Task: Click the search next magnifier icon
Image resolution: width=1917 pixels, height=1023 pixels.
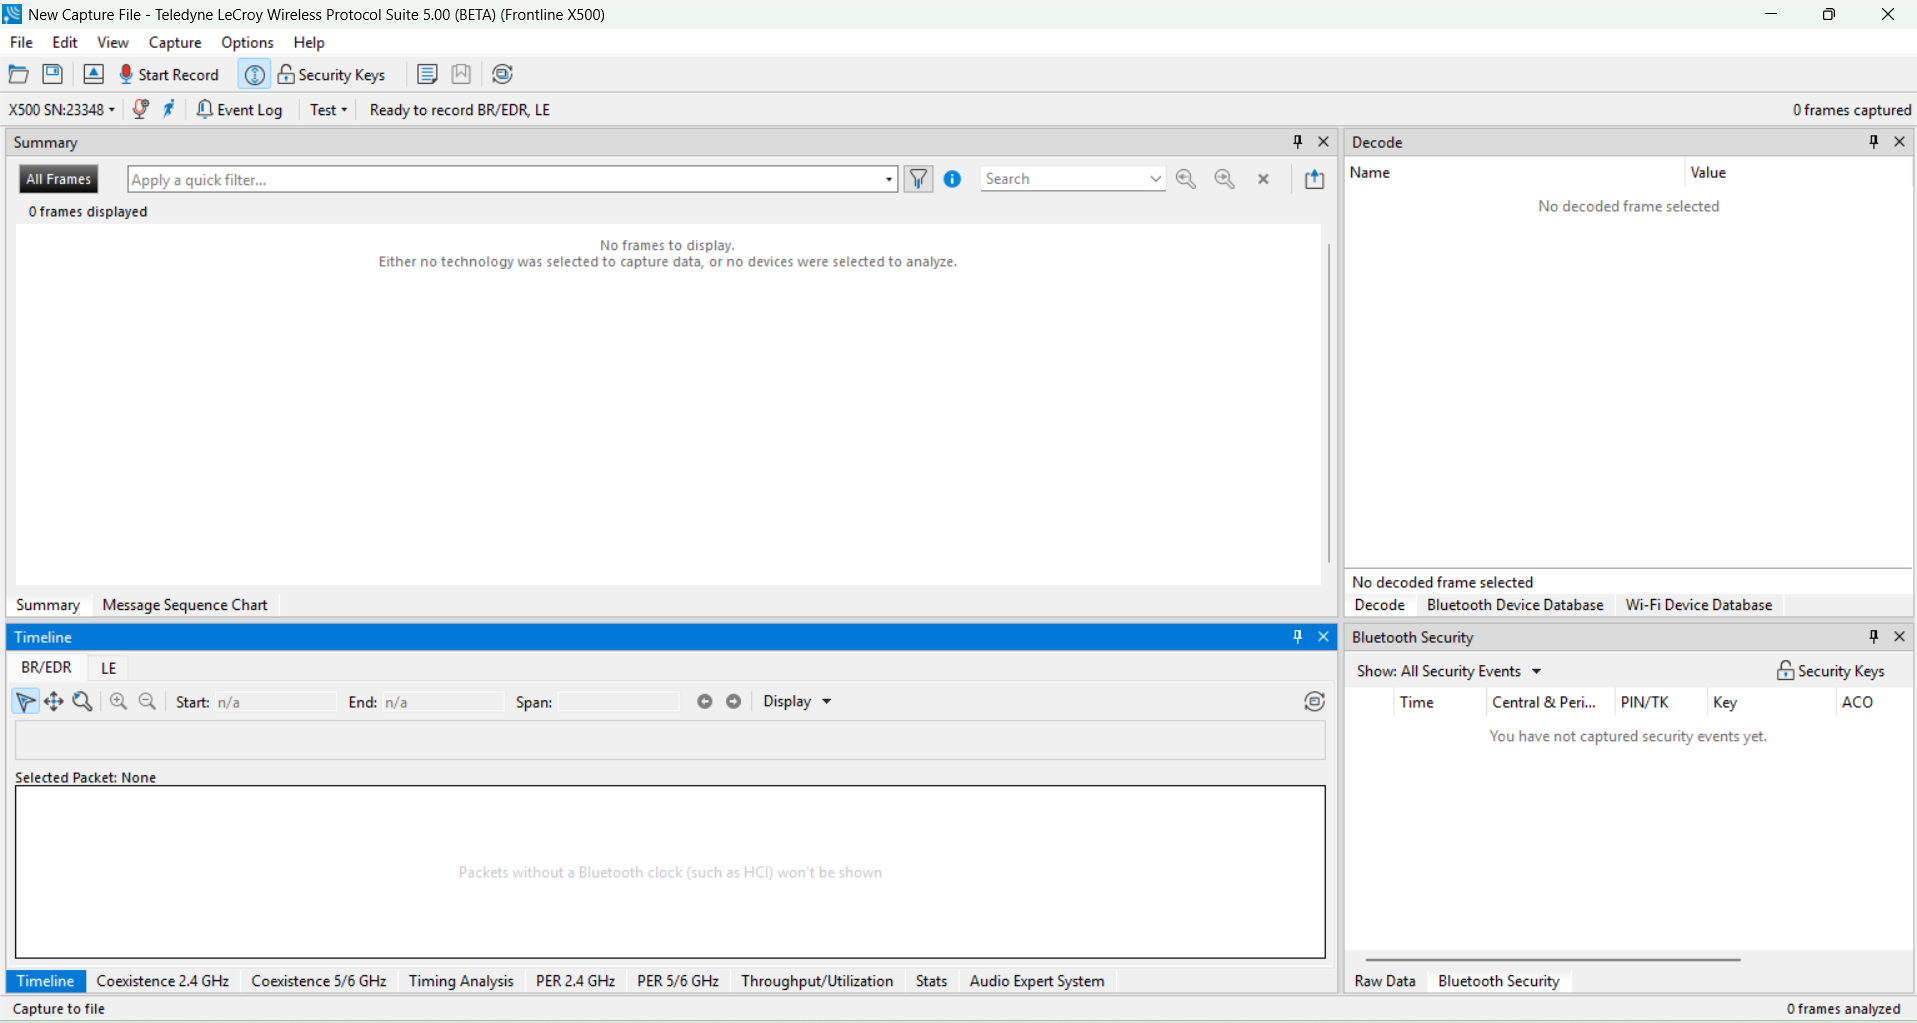Action: tap(1224, 179)
